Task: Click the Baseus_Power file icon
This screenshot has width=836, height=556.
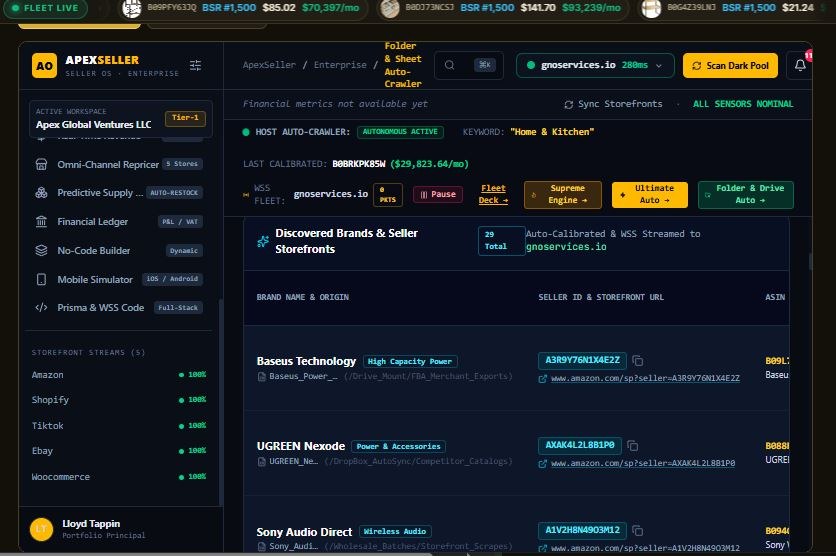Action: point(262,377)
